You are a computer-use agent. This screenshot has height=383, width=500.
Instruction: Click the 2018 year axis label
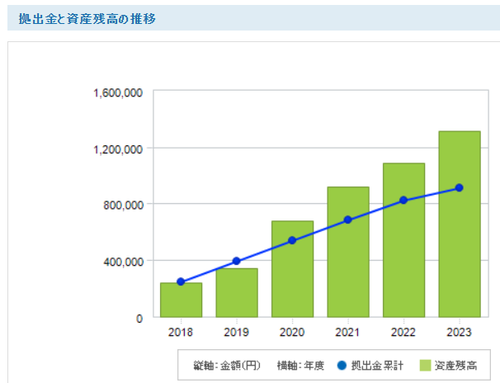[180, 332]
